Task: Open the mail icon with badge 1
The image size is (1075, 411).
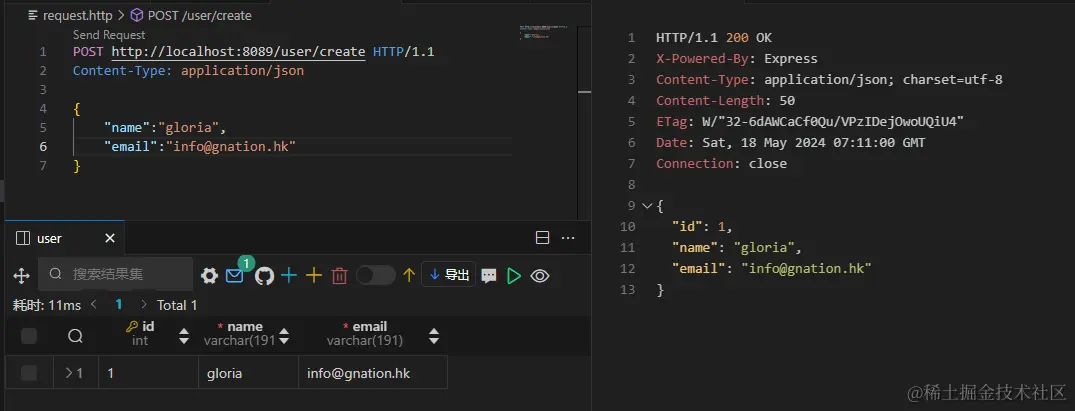Action: (234, 276)
